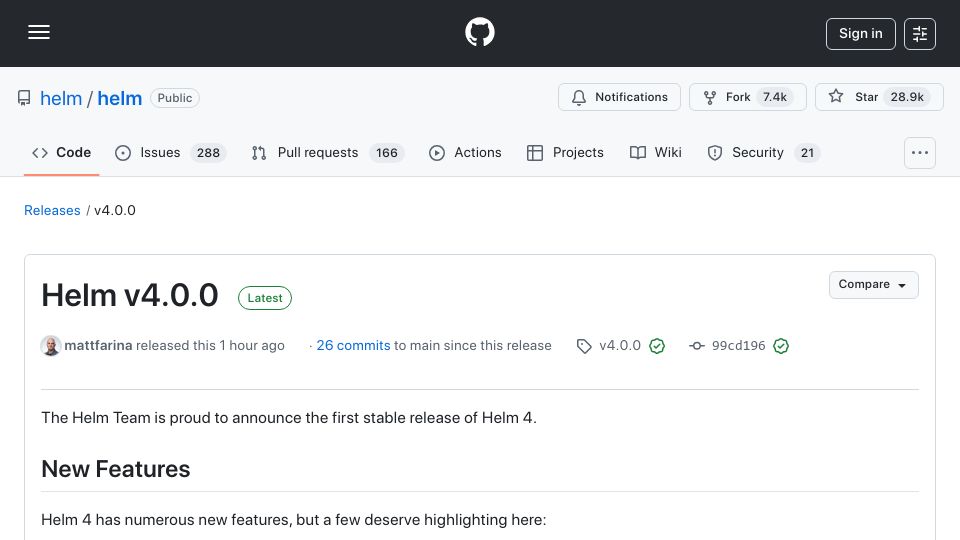Image resolution: width=960 pixels, height=540 pixels.
Task: Click the 7.4k fork count
Action: click(x=774, y=97)
